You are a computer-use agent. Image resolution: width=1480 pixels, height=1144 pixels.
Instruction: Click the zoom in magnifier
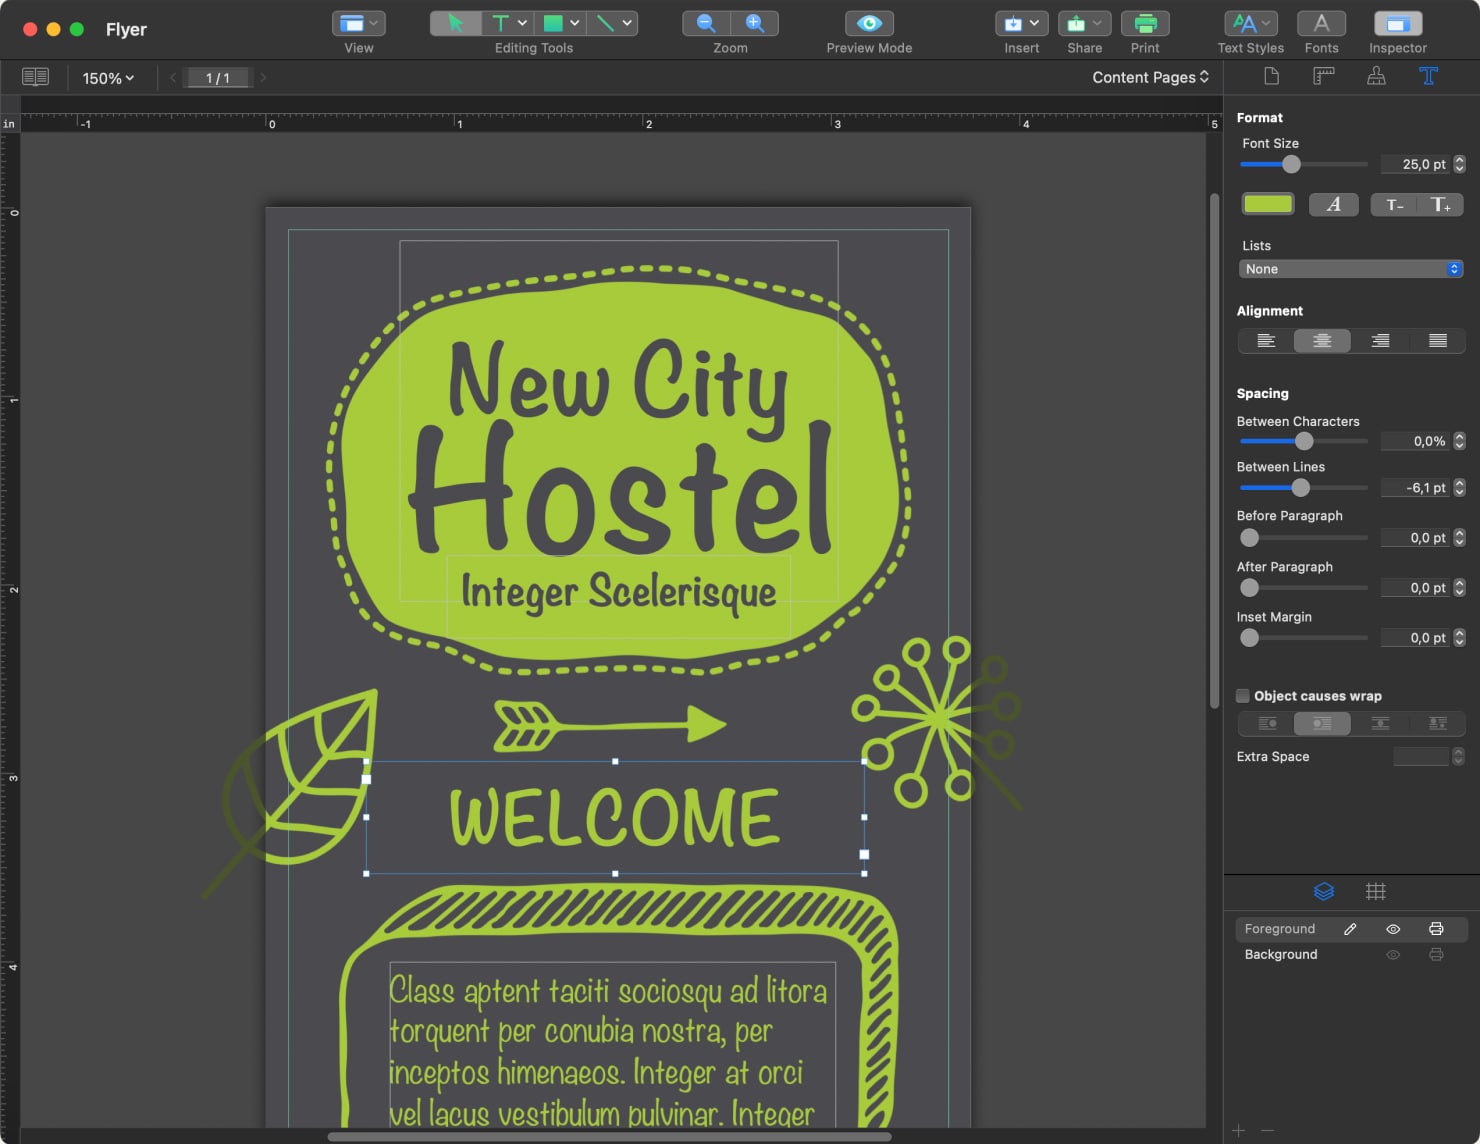point(755,23)
